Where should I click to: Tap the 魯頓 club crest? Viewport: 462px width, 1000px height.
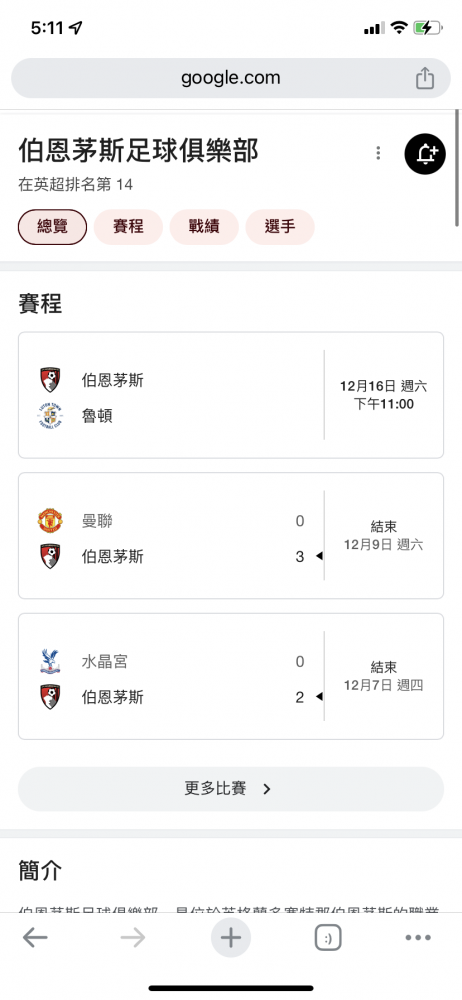(50, 416)
